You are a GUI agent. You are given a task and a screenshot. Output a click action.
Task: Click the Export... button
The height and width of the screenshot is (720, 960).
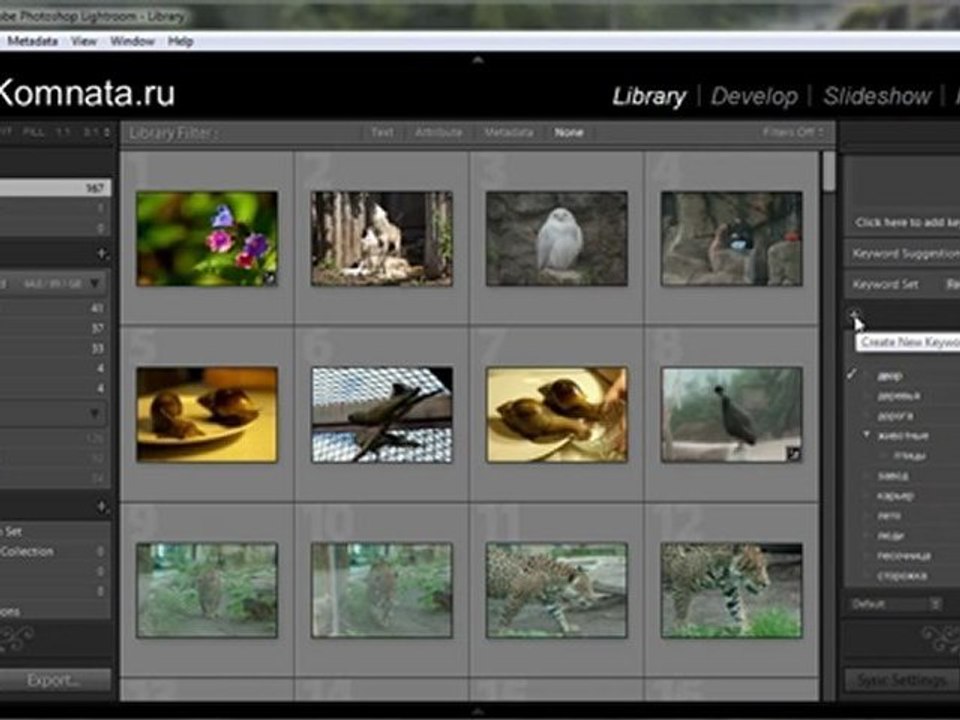[54, 680]
